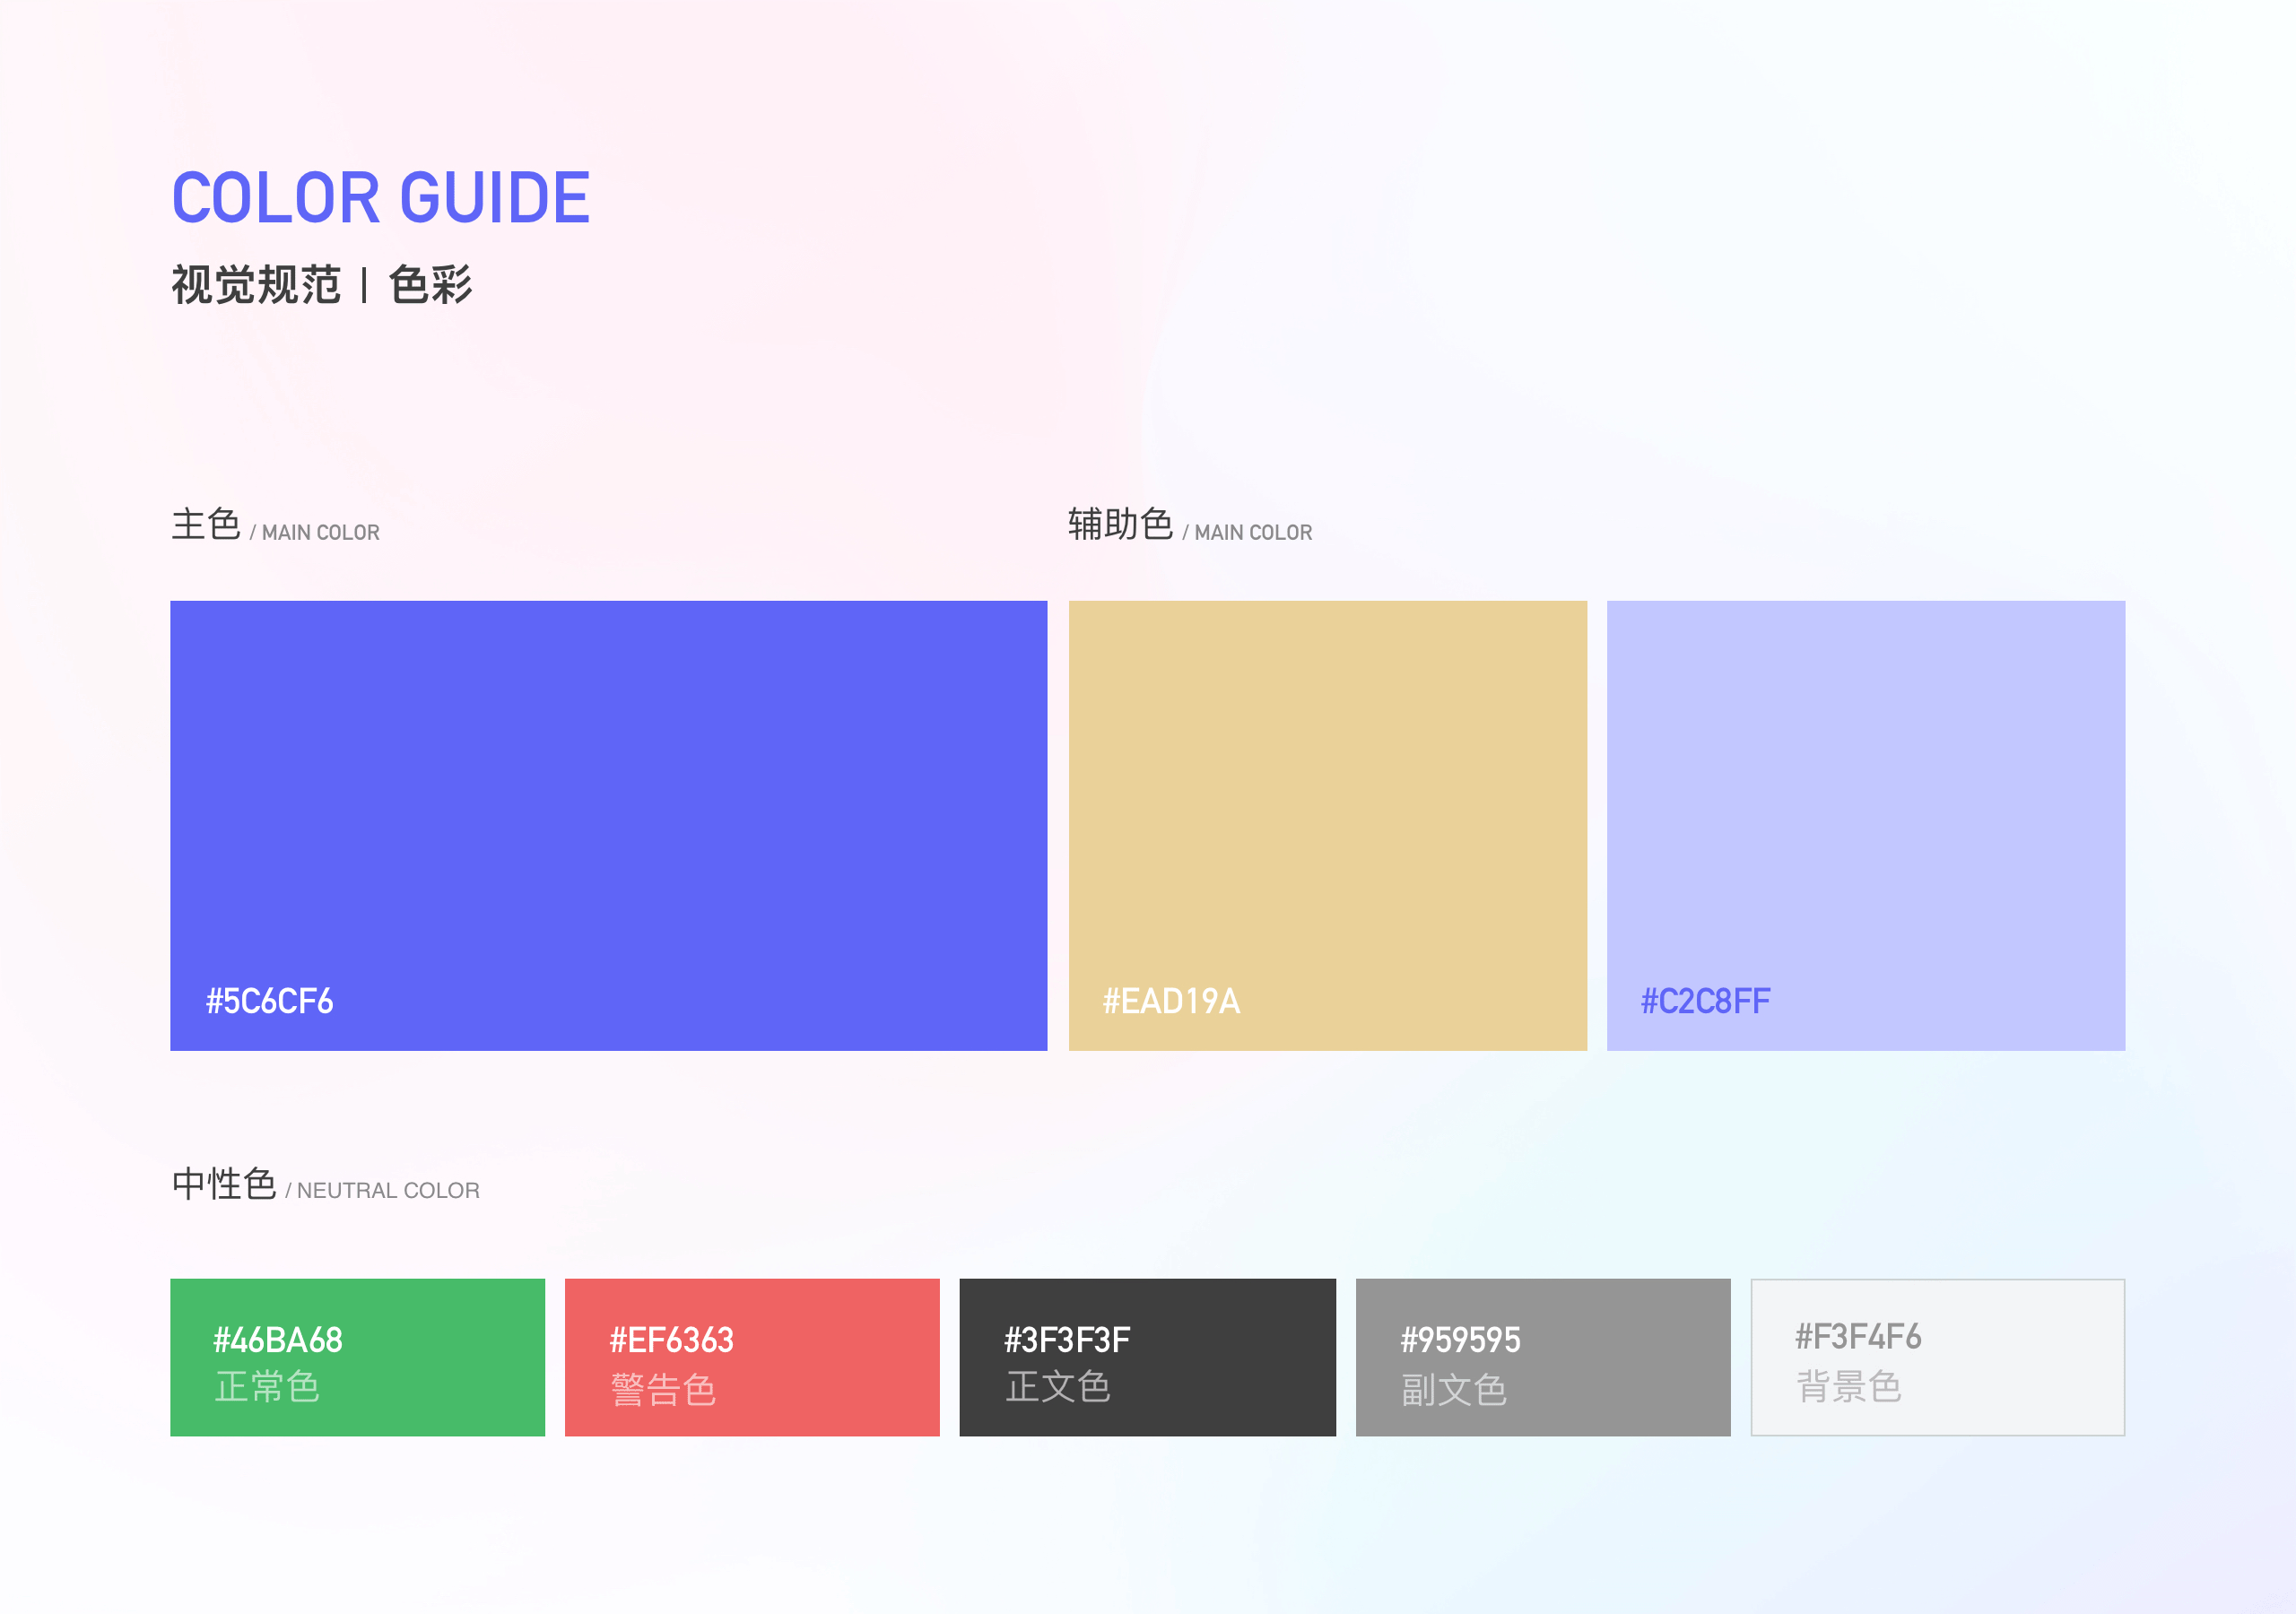Image resolution: width=2296 pixels, height=1614 pixels.
Task: Click the 主色 / MAIN COLOR heading
Action: [275, 526]
